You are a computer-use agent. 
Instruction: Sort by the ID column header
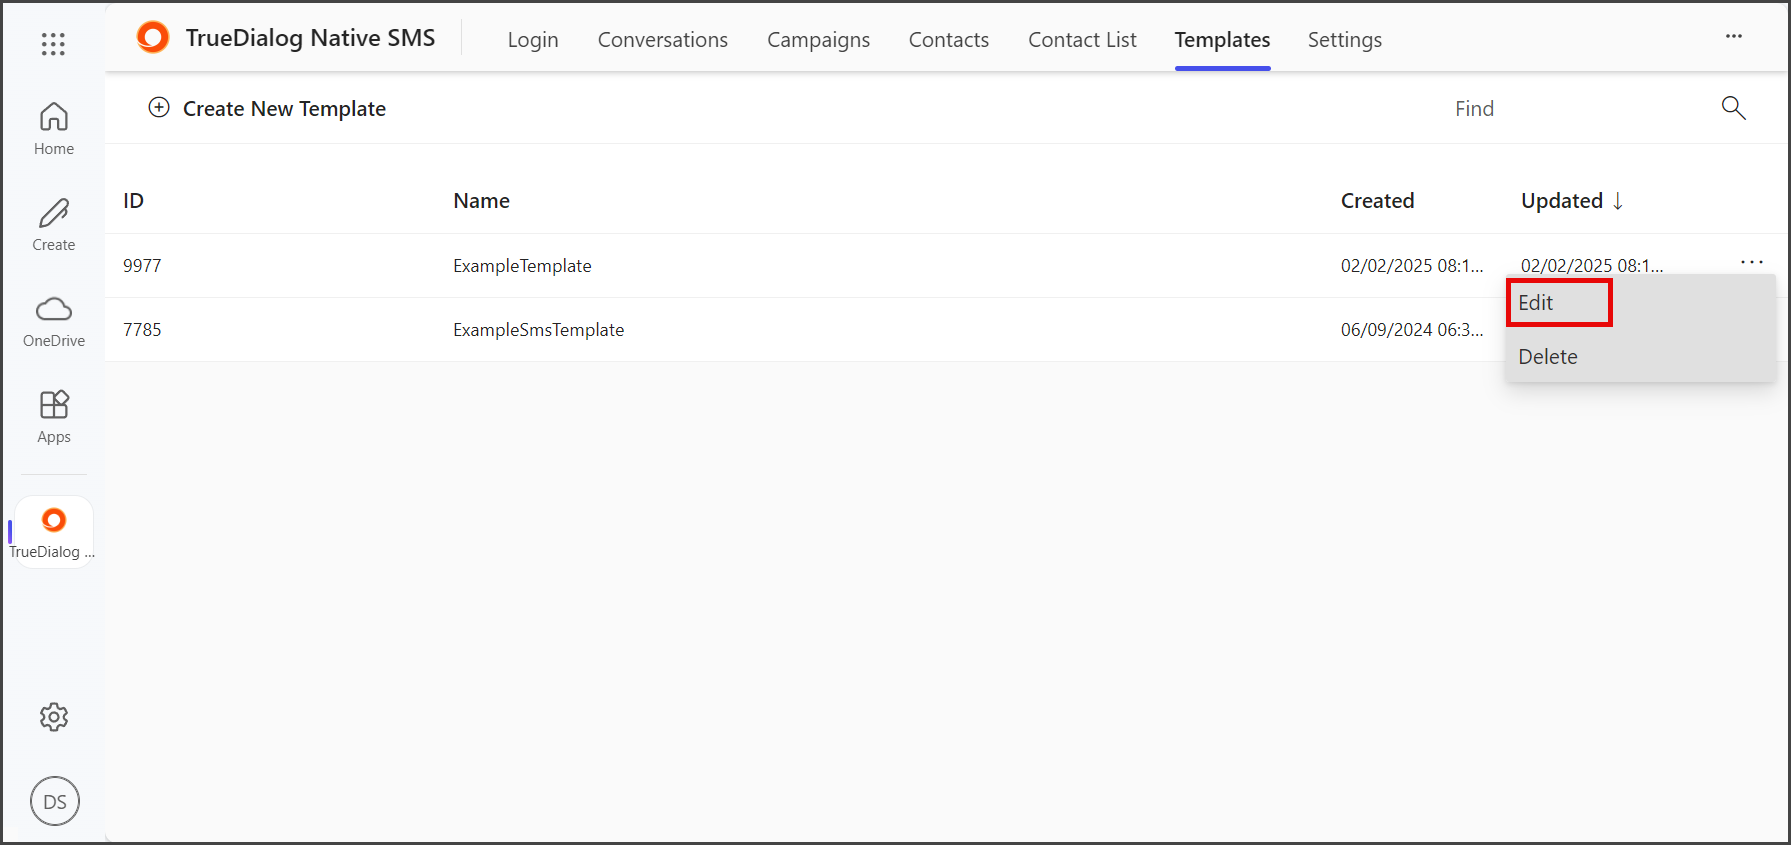point(134,201)
